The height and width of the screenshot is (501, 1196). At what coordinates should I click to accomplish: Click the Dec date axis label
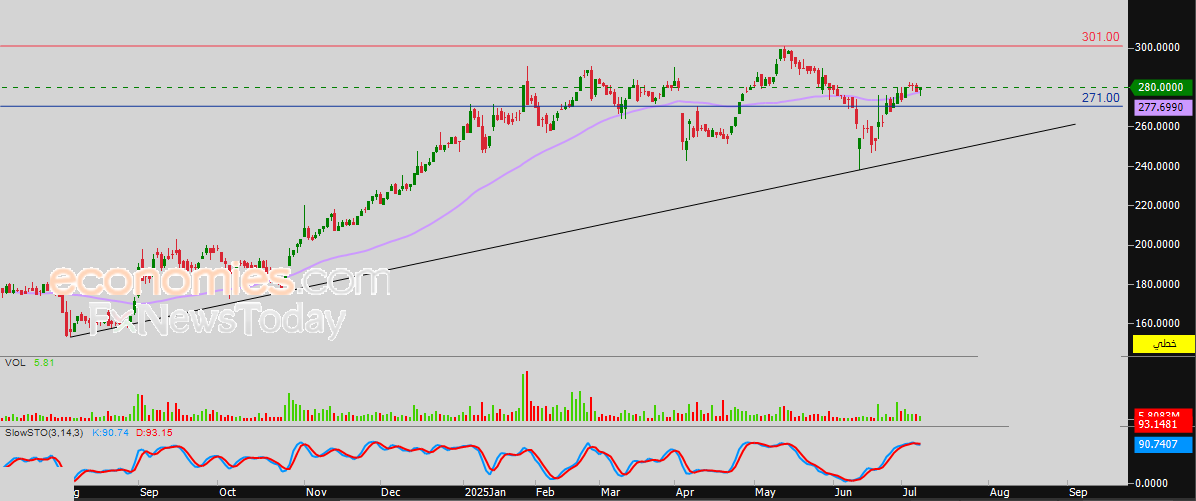(390, 493)
